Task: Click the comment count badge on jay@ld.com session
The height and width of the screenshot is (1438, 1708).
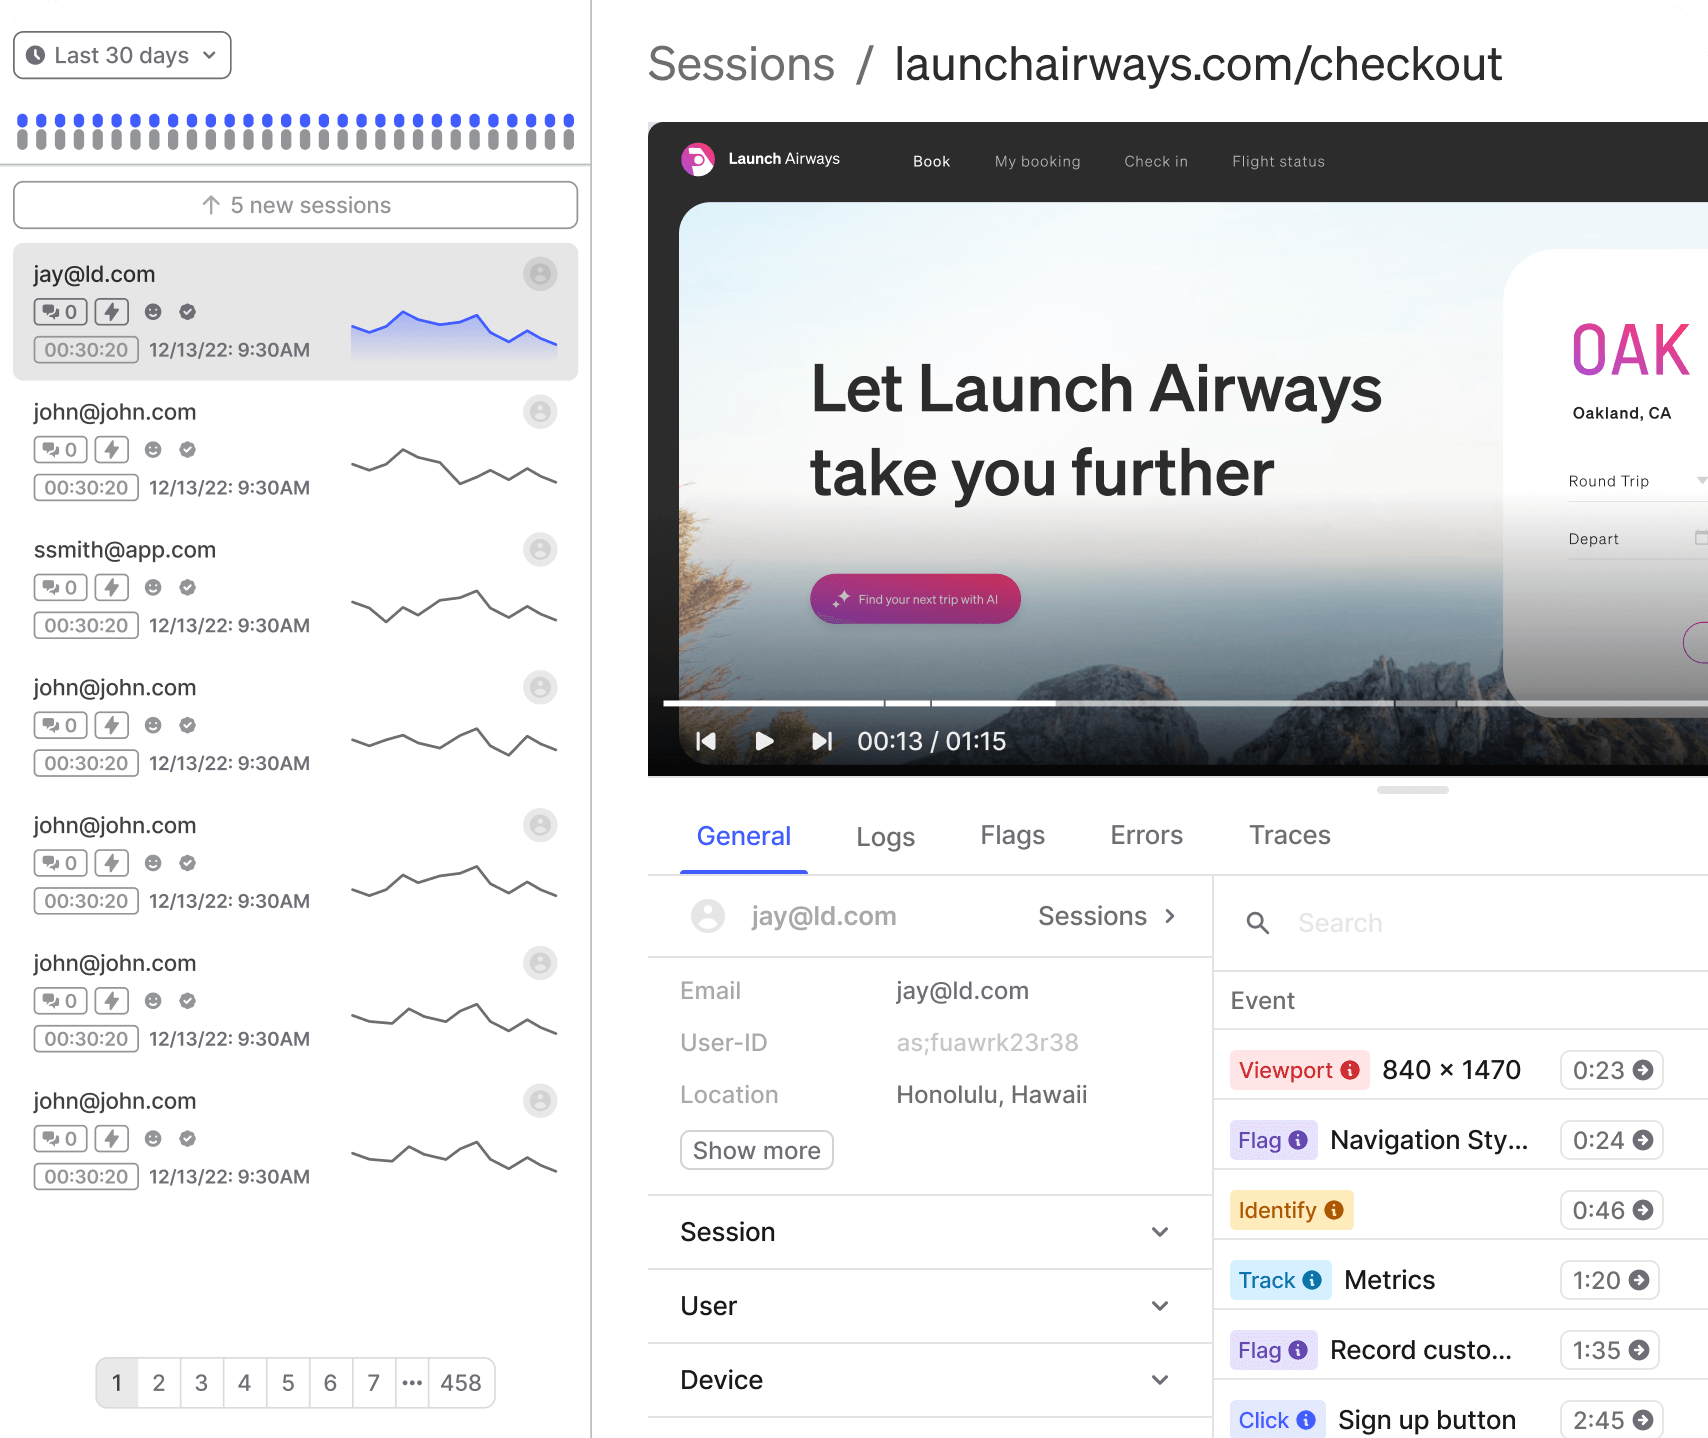Action: (60, 312)
